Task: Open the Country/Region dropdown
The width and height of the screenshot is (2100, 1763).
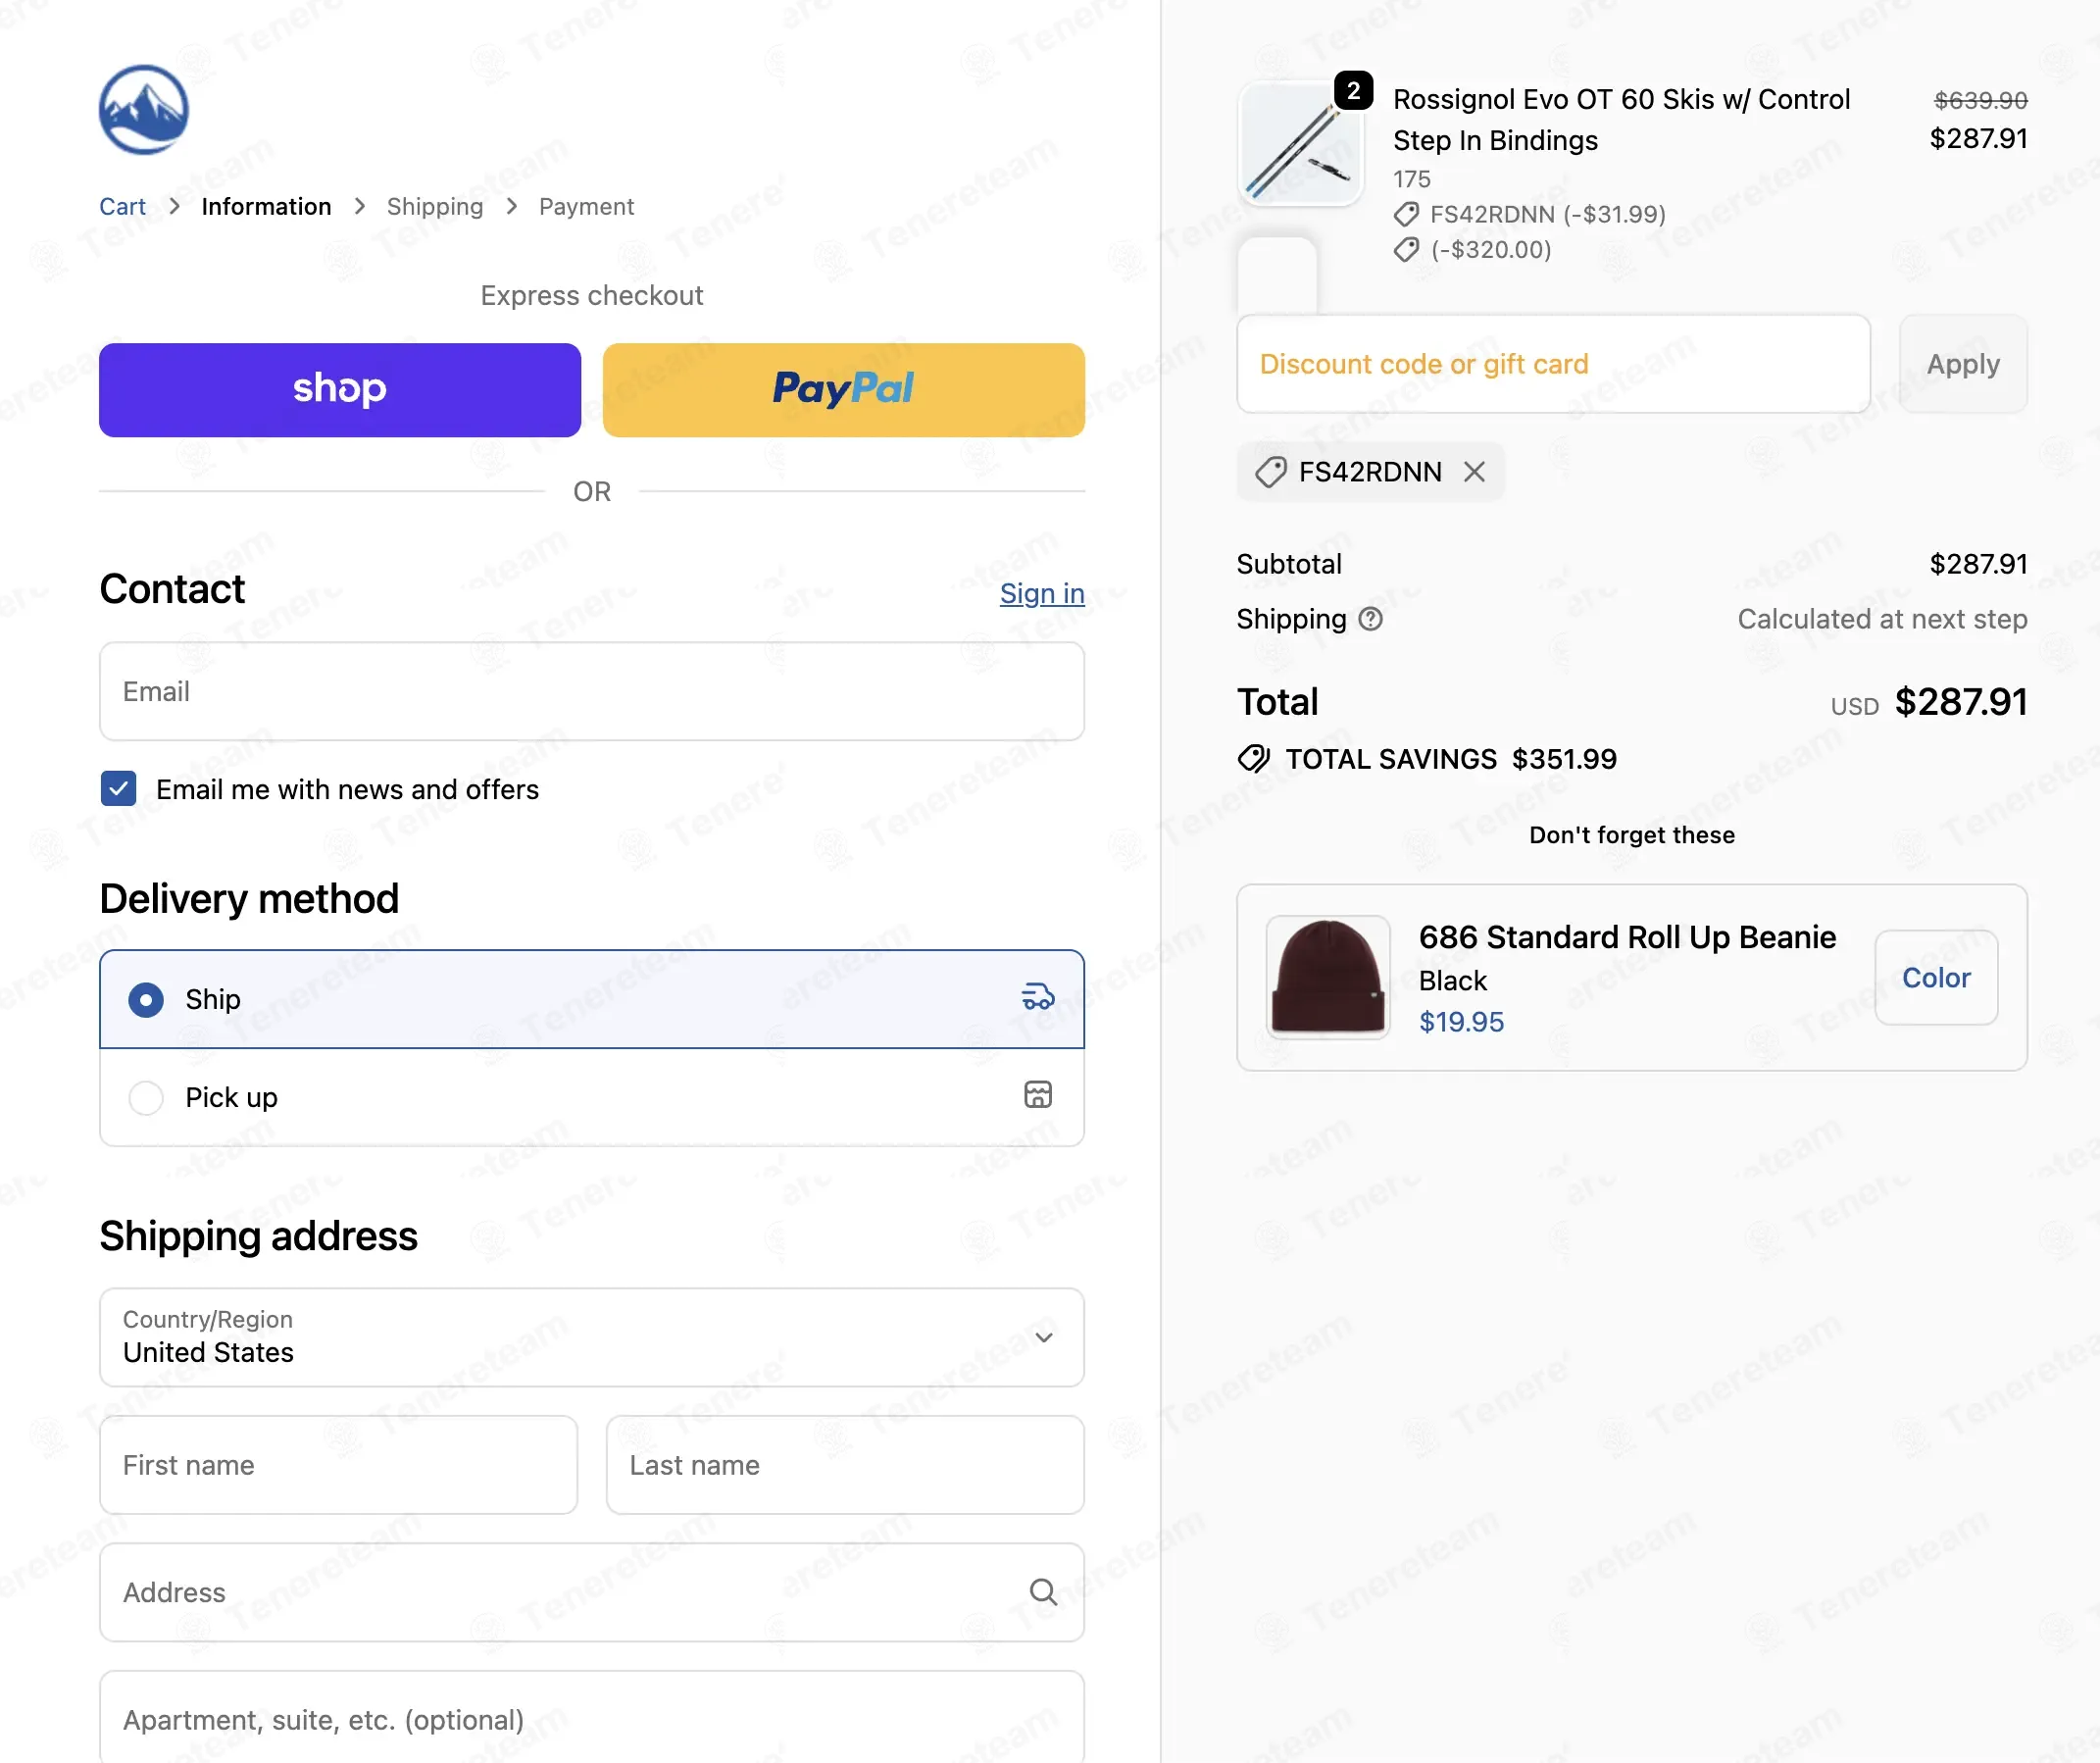Action: pyautogui.click(x=591, y=1337)
